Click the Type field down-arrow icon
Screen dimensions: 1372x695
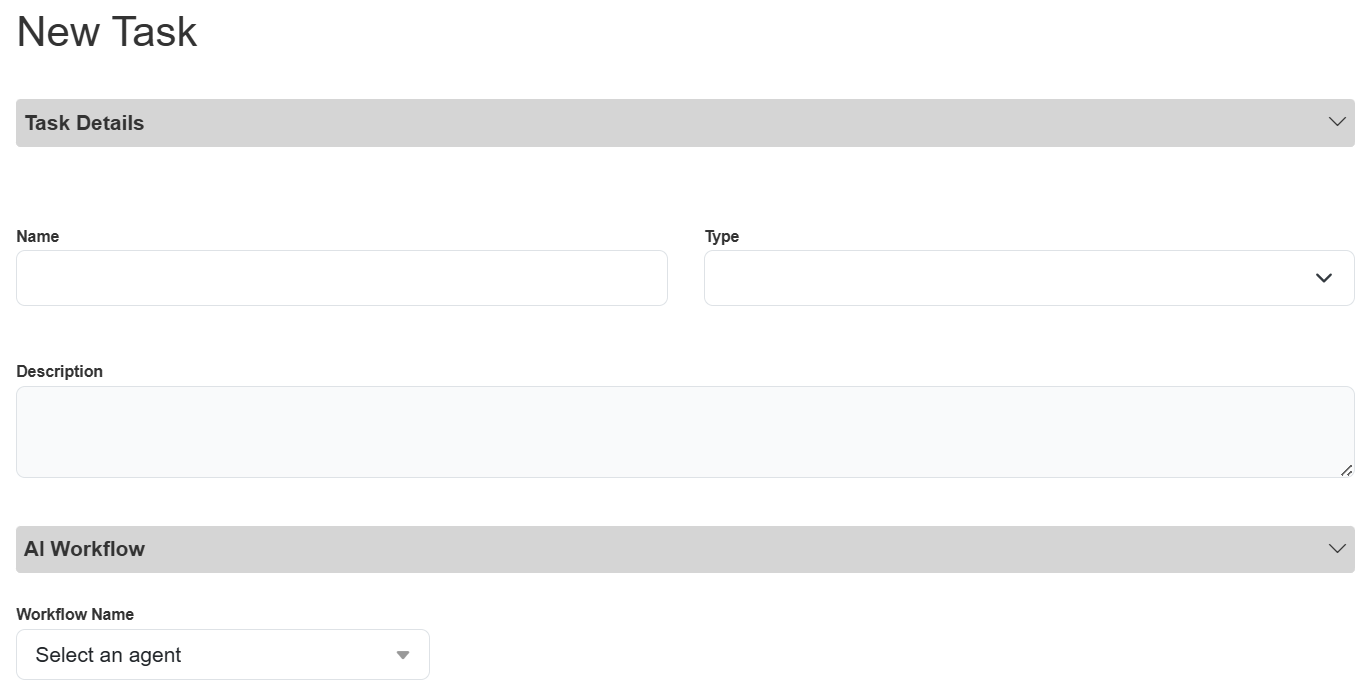pyautogui.click(x=1324, y=278)
